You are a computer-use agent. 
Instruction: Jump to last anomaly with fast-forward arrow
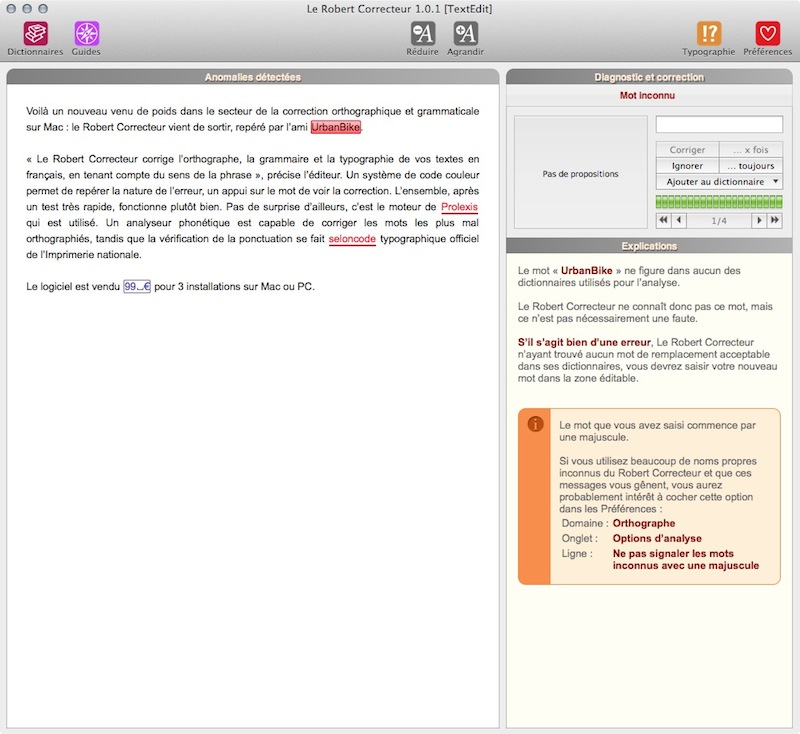point(774,220)
